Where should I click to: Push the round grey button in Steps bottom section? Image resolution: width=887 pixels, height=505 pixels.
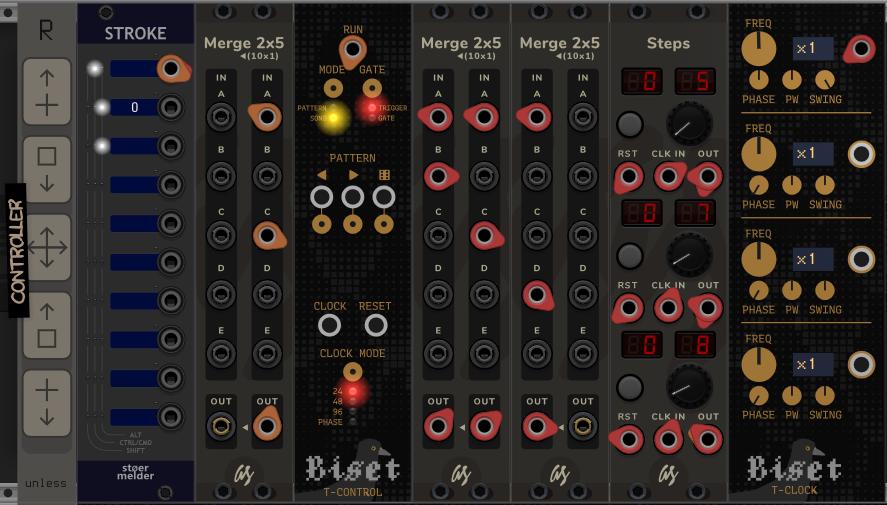pos(629,388)
